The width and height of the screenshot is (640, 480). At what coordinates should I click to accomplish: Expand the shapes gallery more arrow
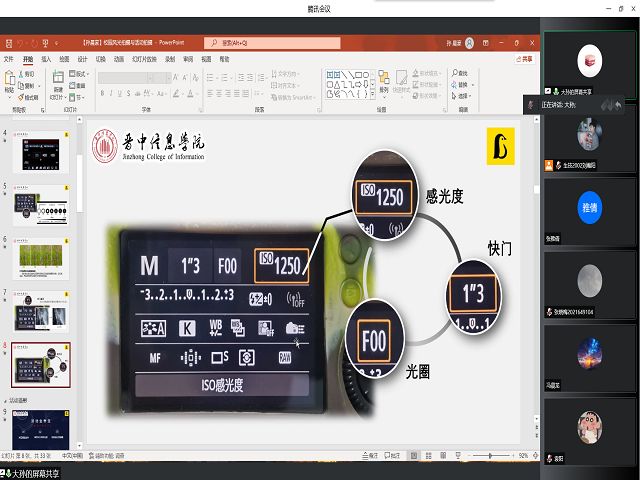pyautogui.click(x=372, y=95)
